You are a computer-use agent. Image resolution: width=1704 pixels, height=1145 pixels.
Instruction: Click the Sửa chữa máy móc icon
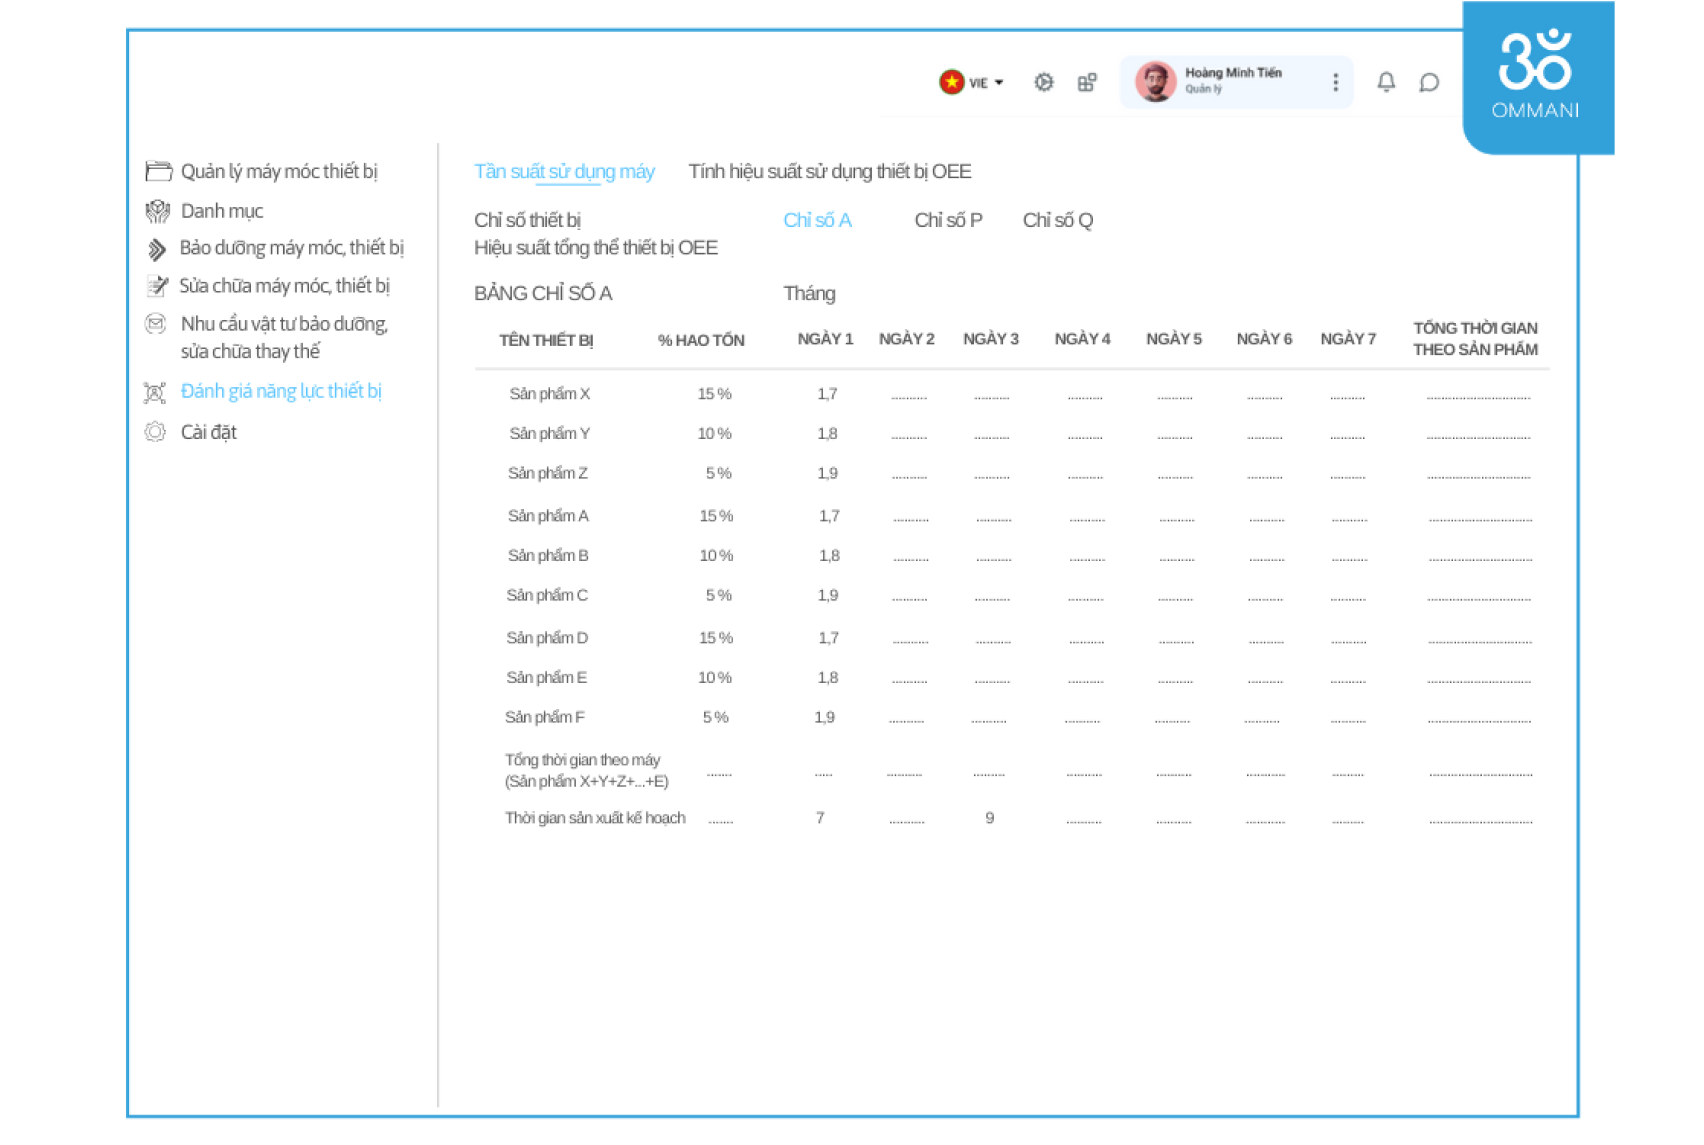click(x=157, y=286)
